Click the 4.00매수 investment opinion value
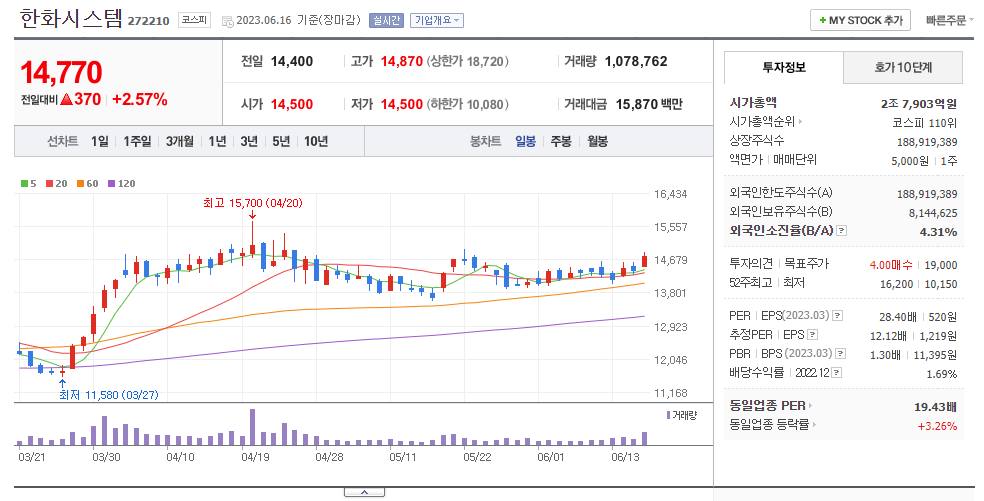Viewport: 984px width, 501px height. [890, 265]
